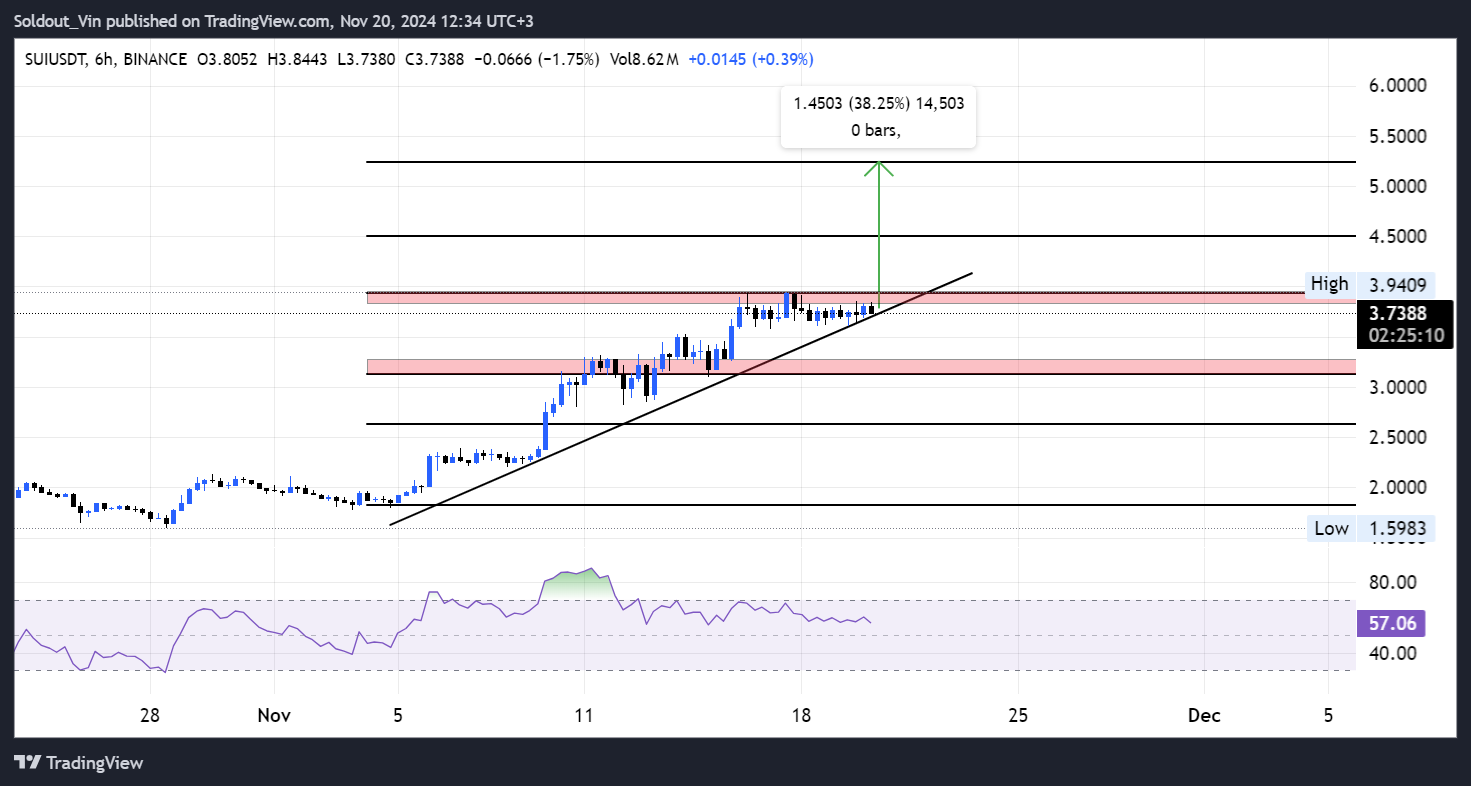Click the 25 date label on time axis

click(1018, 716)
